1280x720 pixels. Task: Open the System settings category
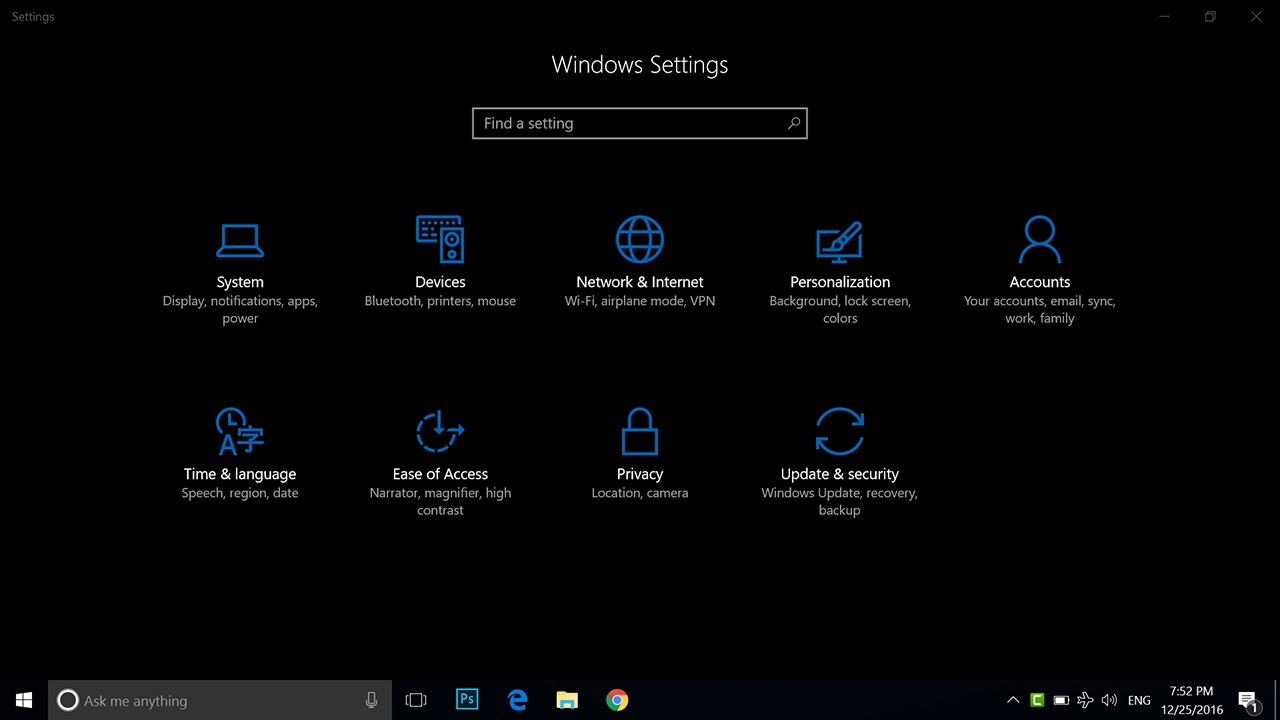pos(240,270)
